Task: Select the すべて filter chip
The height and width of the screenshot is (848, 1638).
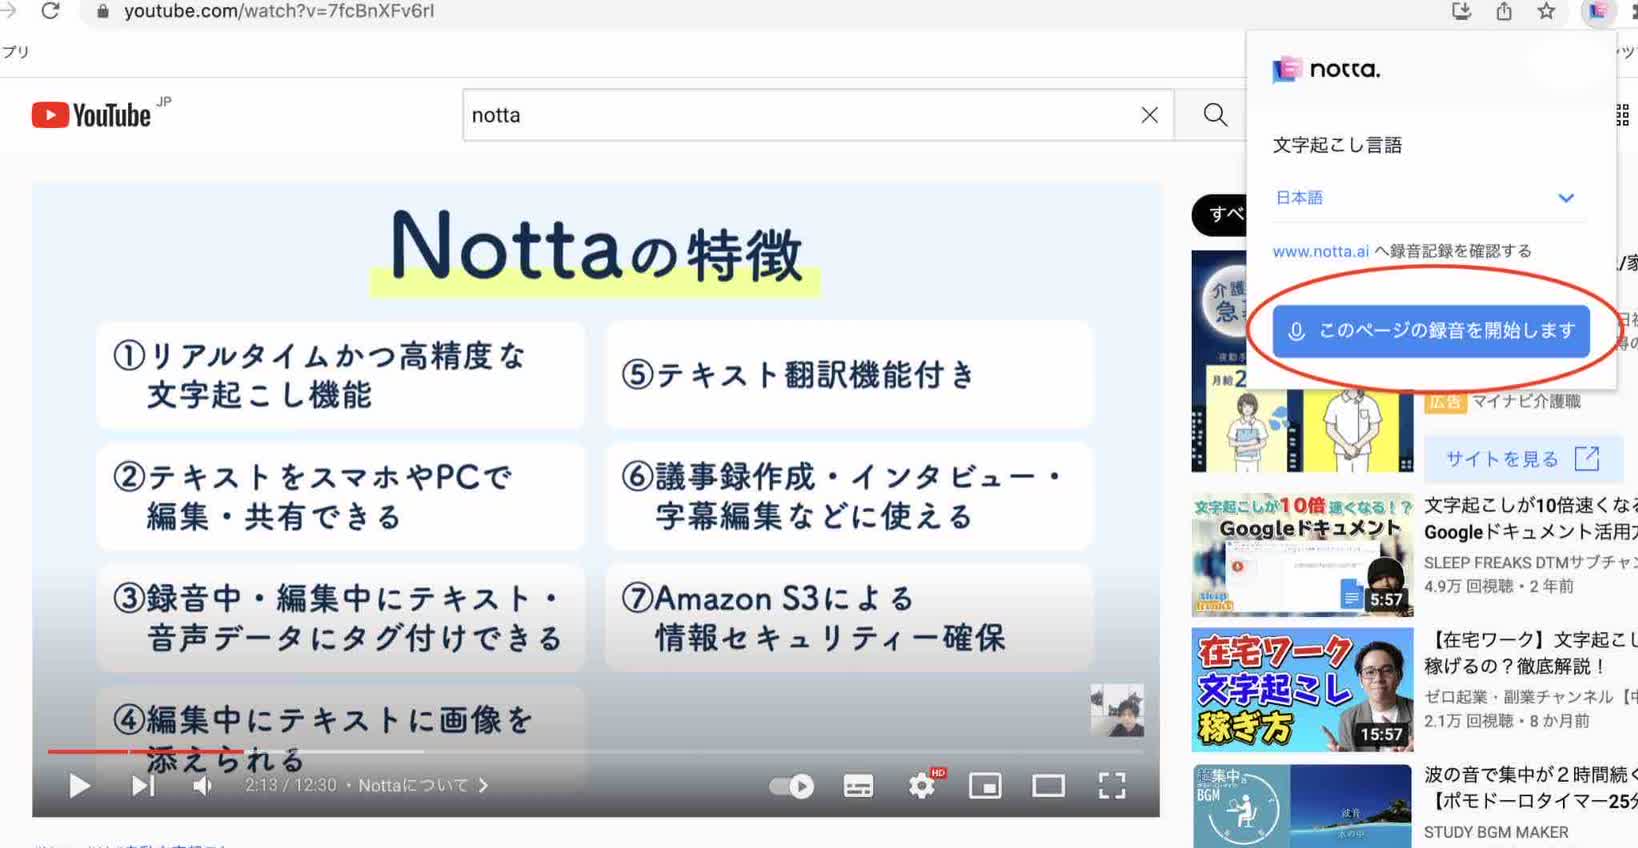Action: 1219,214
